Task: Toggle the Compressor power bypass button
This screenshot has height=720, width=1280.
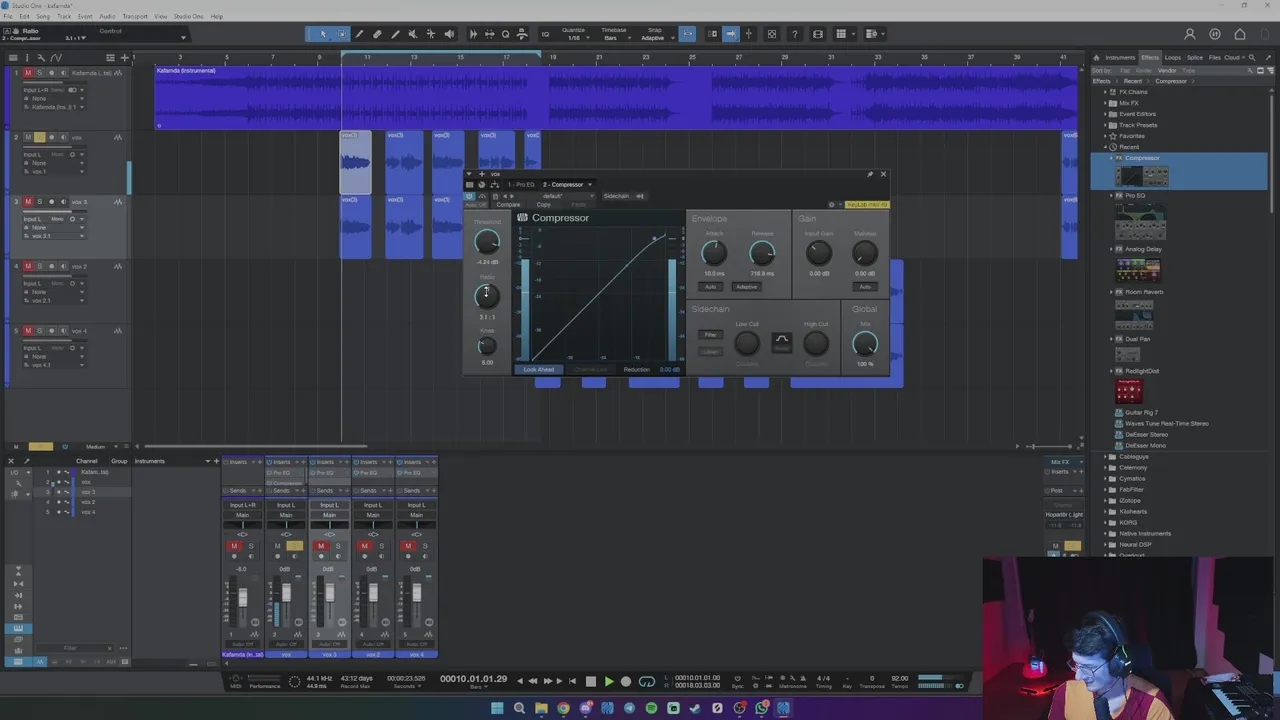Action: 470,196
